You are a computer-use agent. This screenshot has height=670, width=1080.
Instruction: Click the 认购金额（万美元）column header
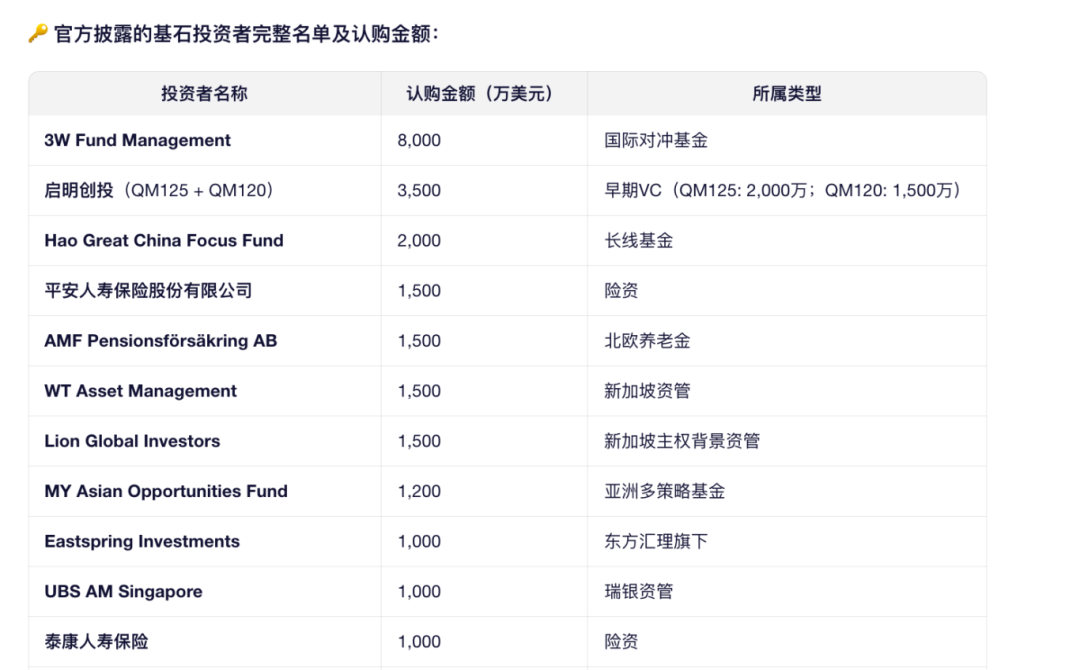[480, 93]
